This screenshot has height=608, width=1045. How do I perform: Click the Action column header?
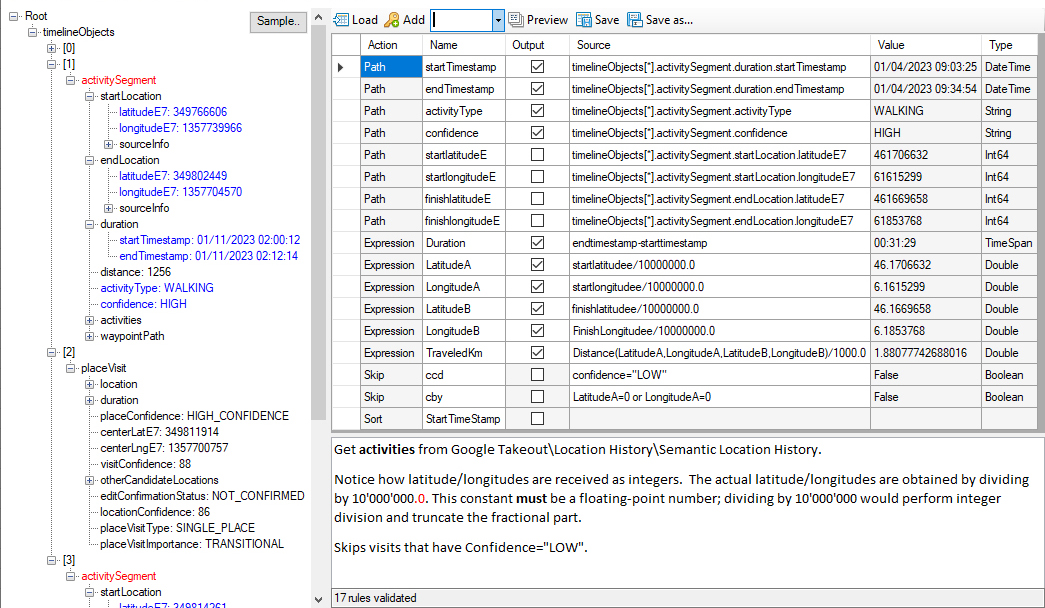[x=382, y=45]
